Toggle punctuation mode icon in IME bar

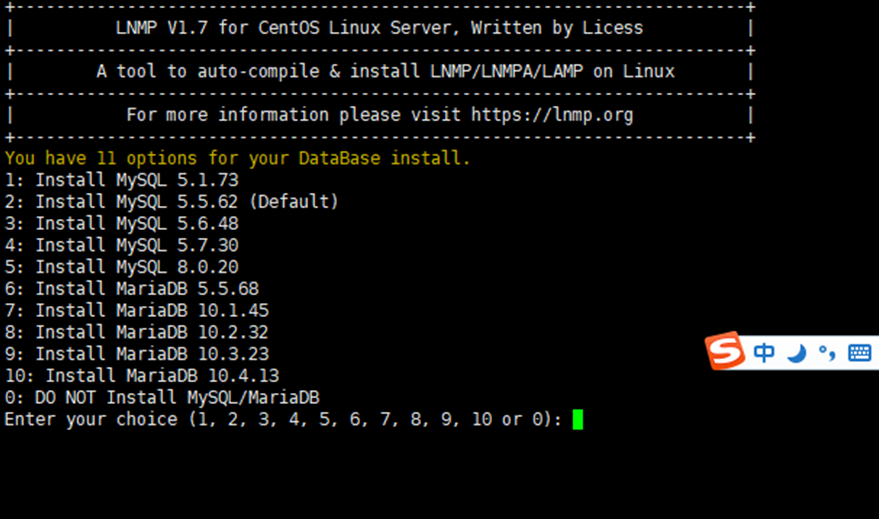tap(827, 353)
